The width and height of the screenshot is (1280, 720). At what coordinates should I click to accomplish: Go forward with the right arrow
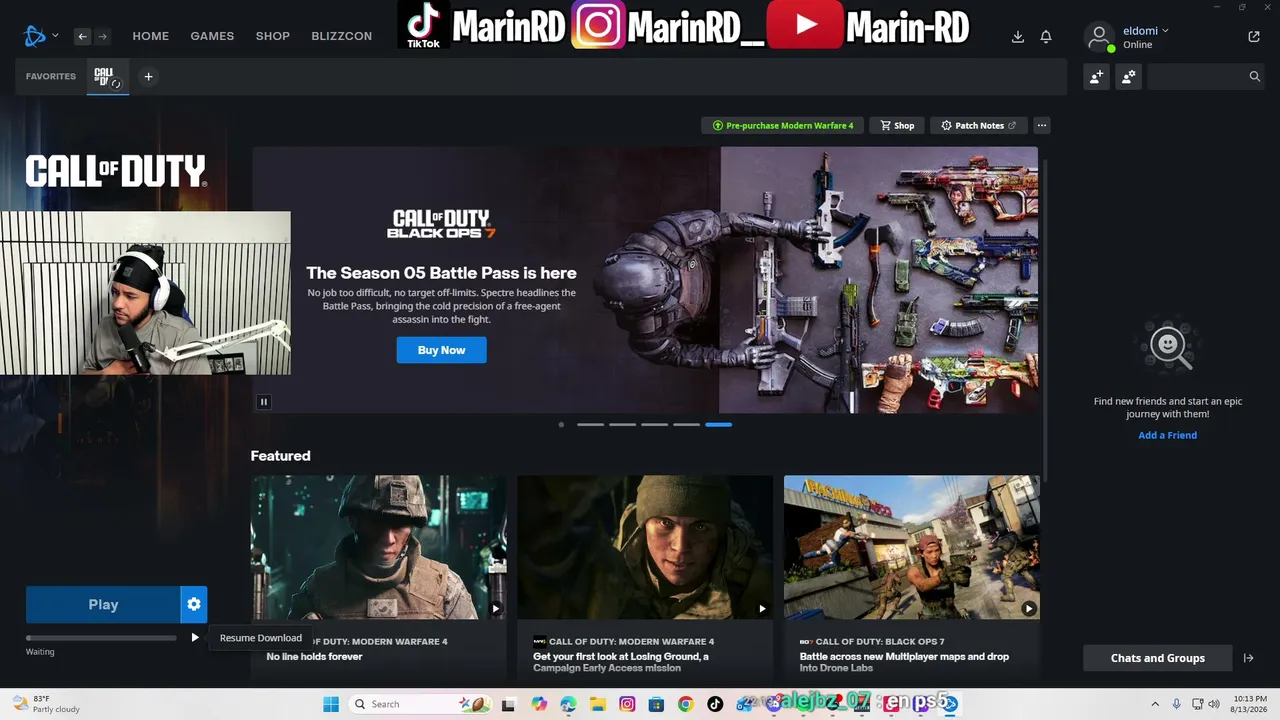102,36
